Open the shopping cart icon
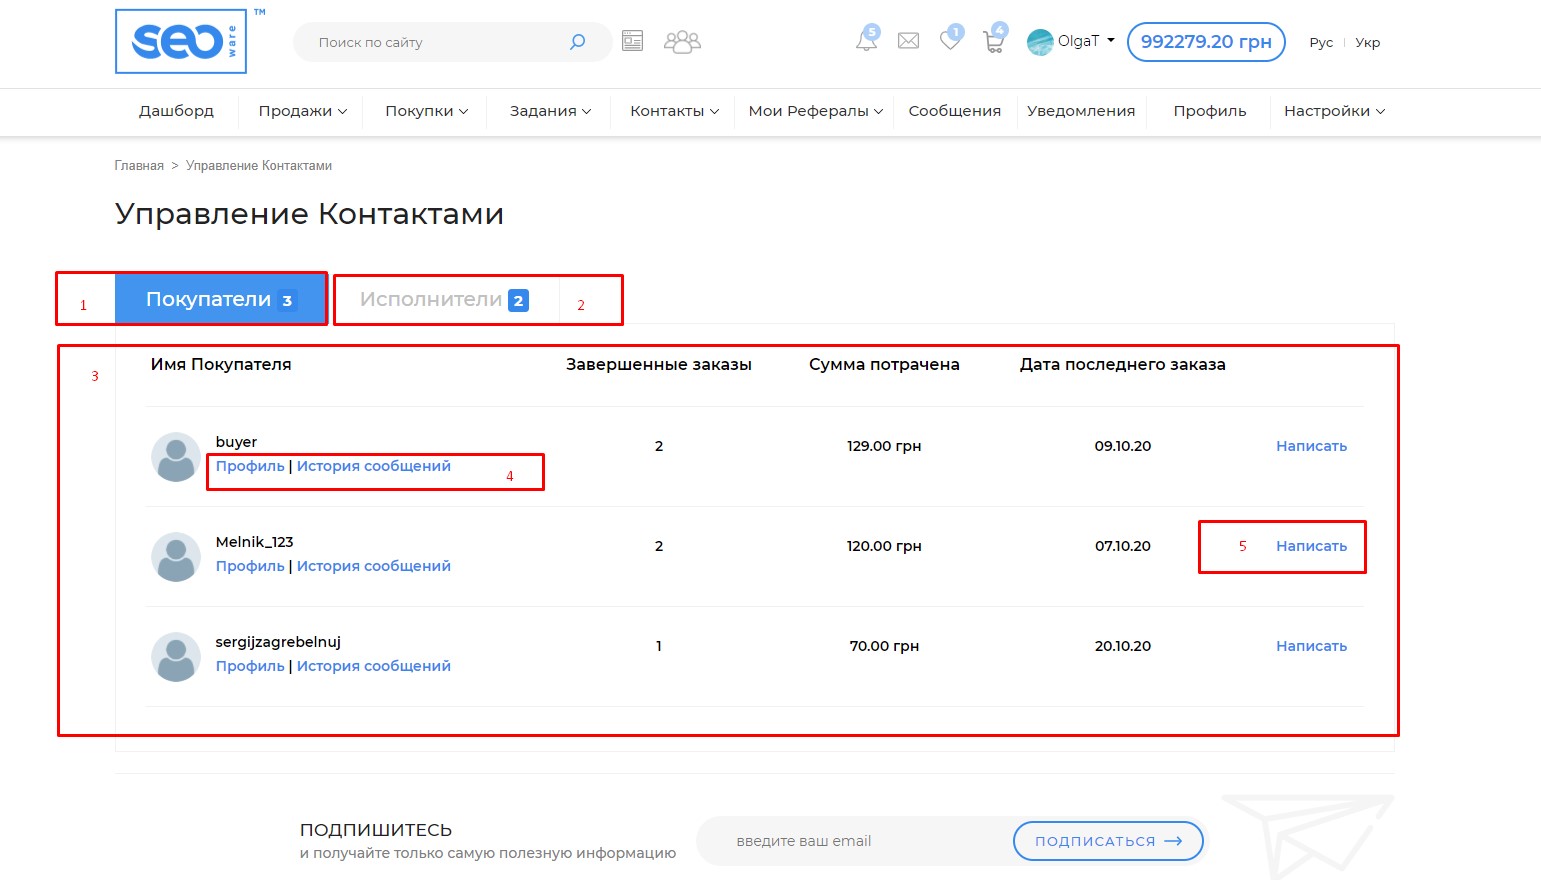Viewport: 1541px width, 880px height. 993,42
